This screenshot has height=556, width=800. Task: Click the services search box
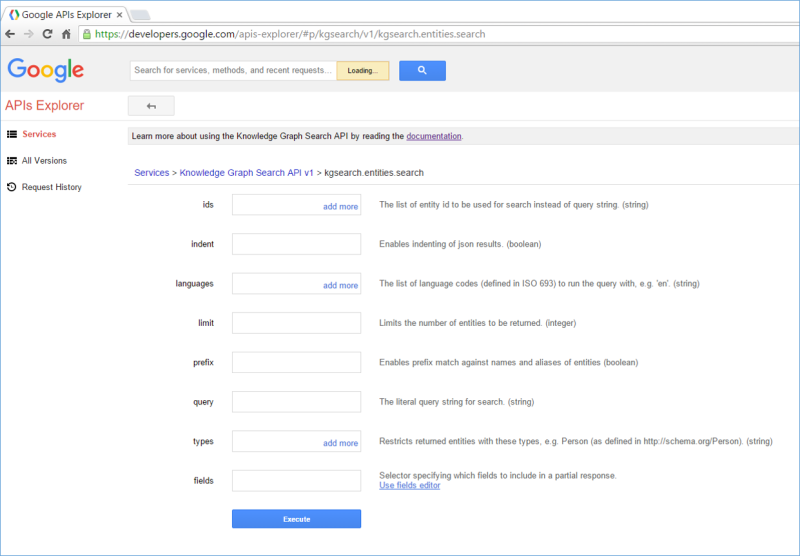[x=233, y=70]
